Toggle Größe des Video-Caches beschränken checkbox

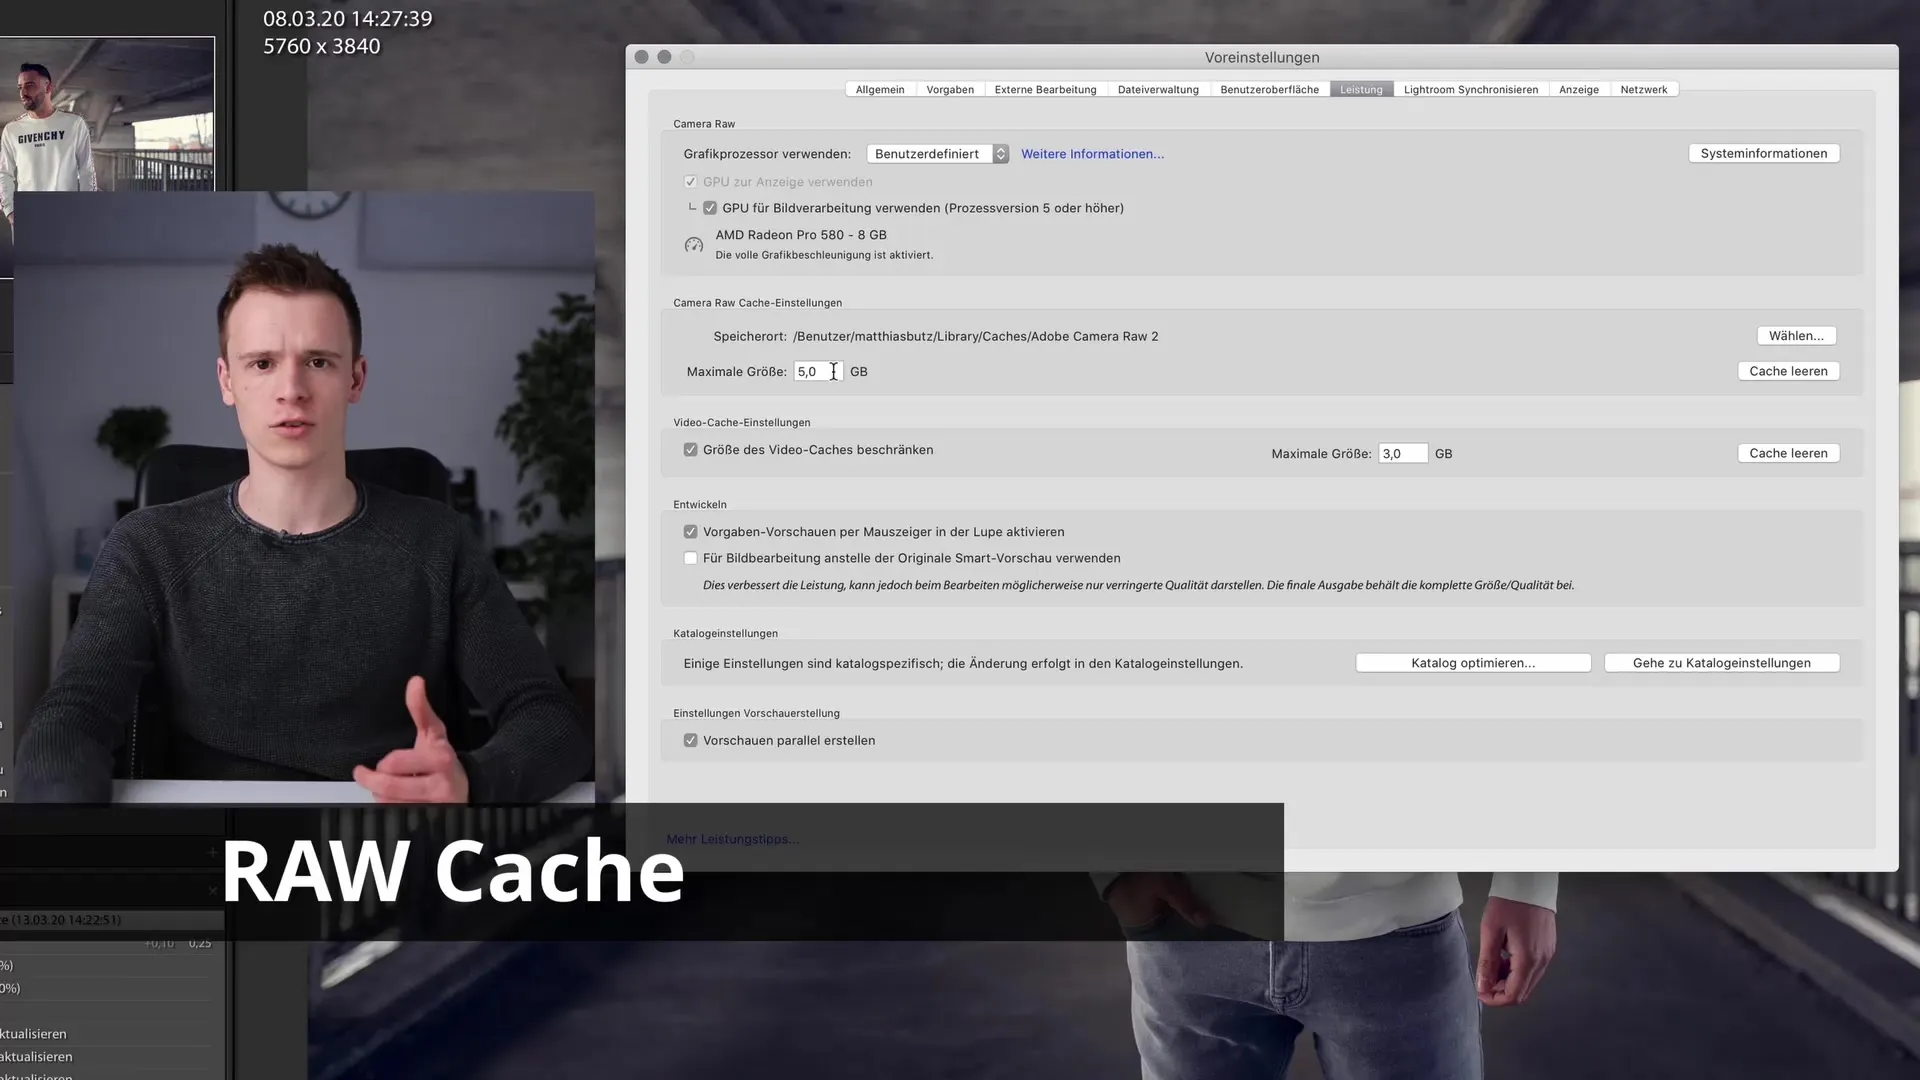690,450
